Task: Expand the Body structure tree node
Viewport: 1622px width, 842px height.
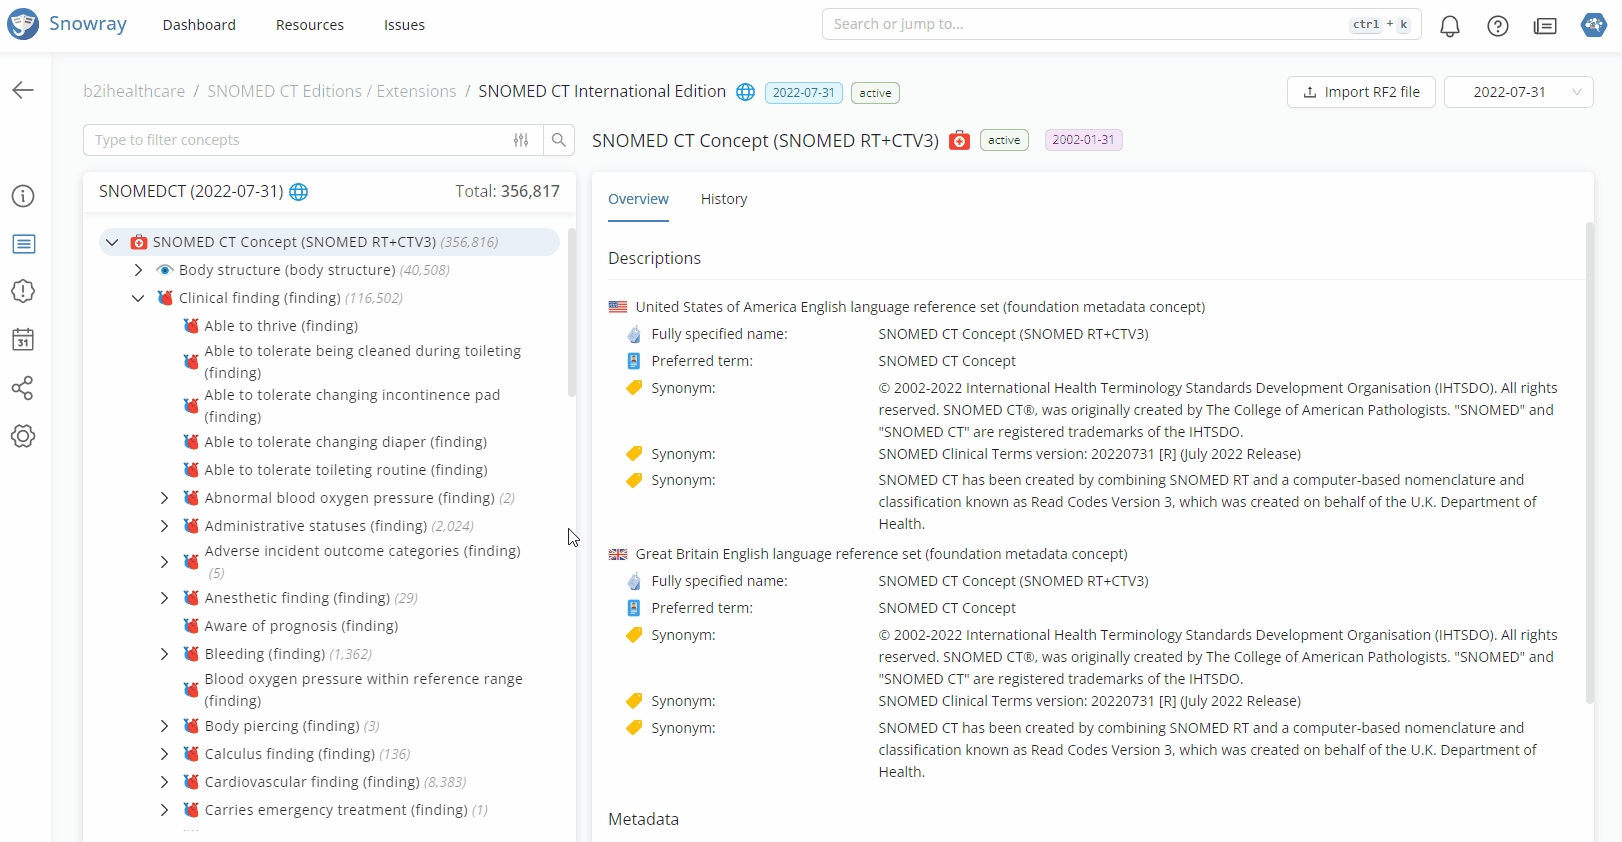Action: pos(138,270)
